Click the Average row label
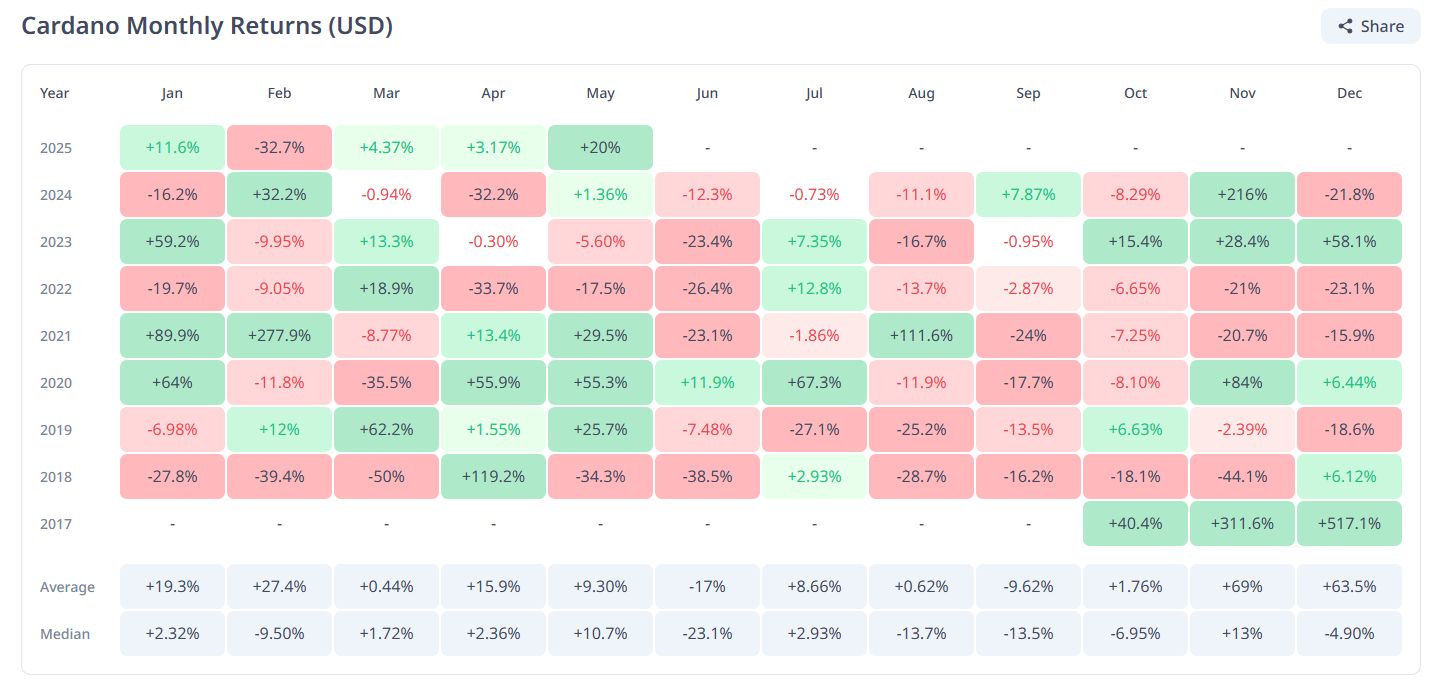Viewport: 1456px width, 694px height. [x=67, y=587]
